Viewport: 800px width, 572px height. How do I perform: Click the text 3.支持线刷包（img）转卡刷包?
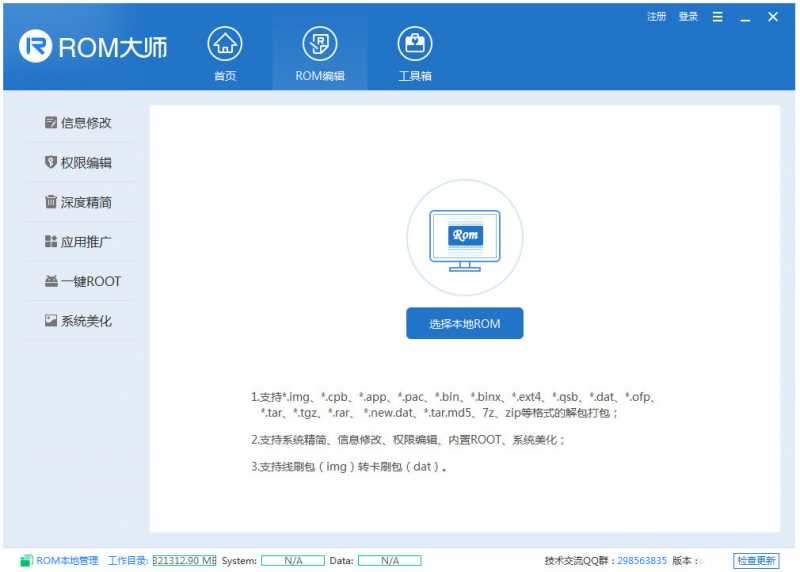click(x=348, y=466)
